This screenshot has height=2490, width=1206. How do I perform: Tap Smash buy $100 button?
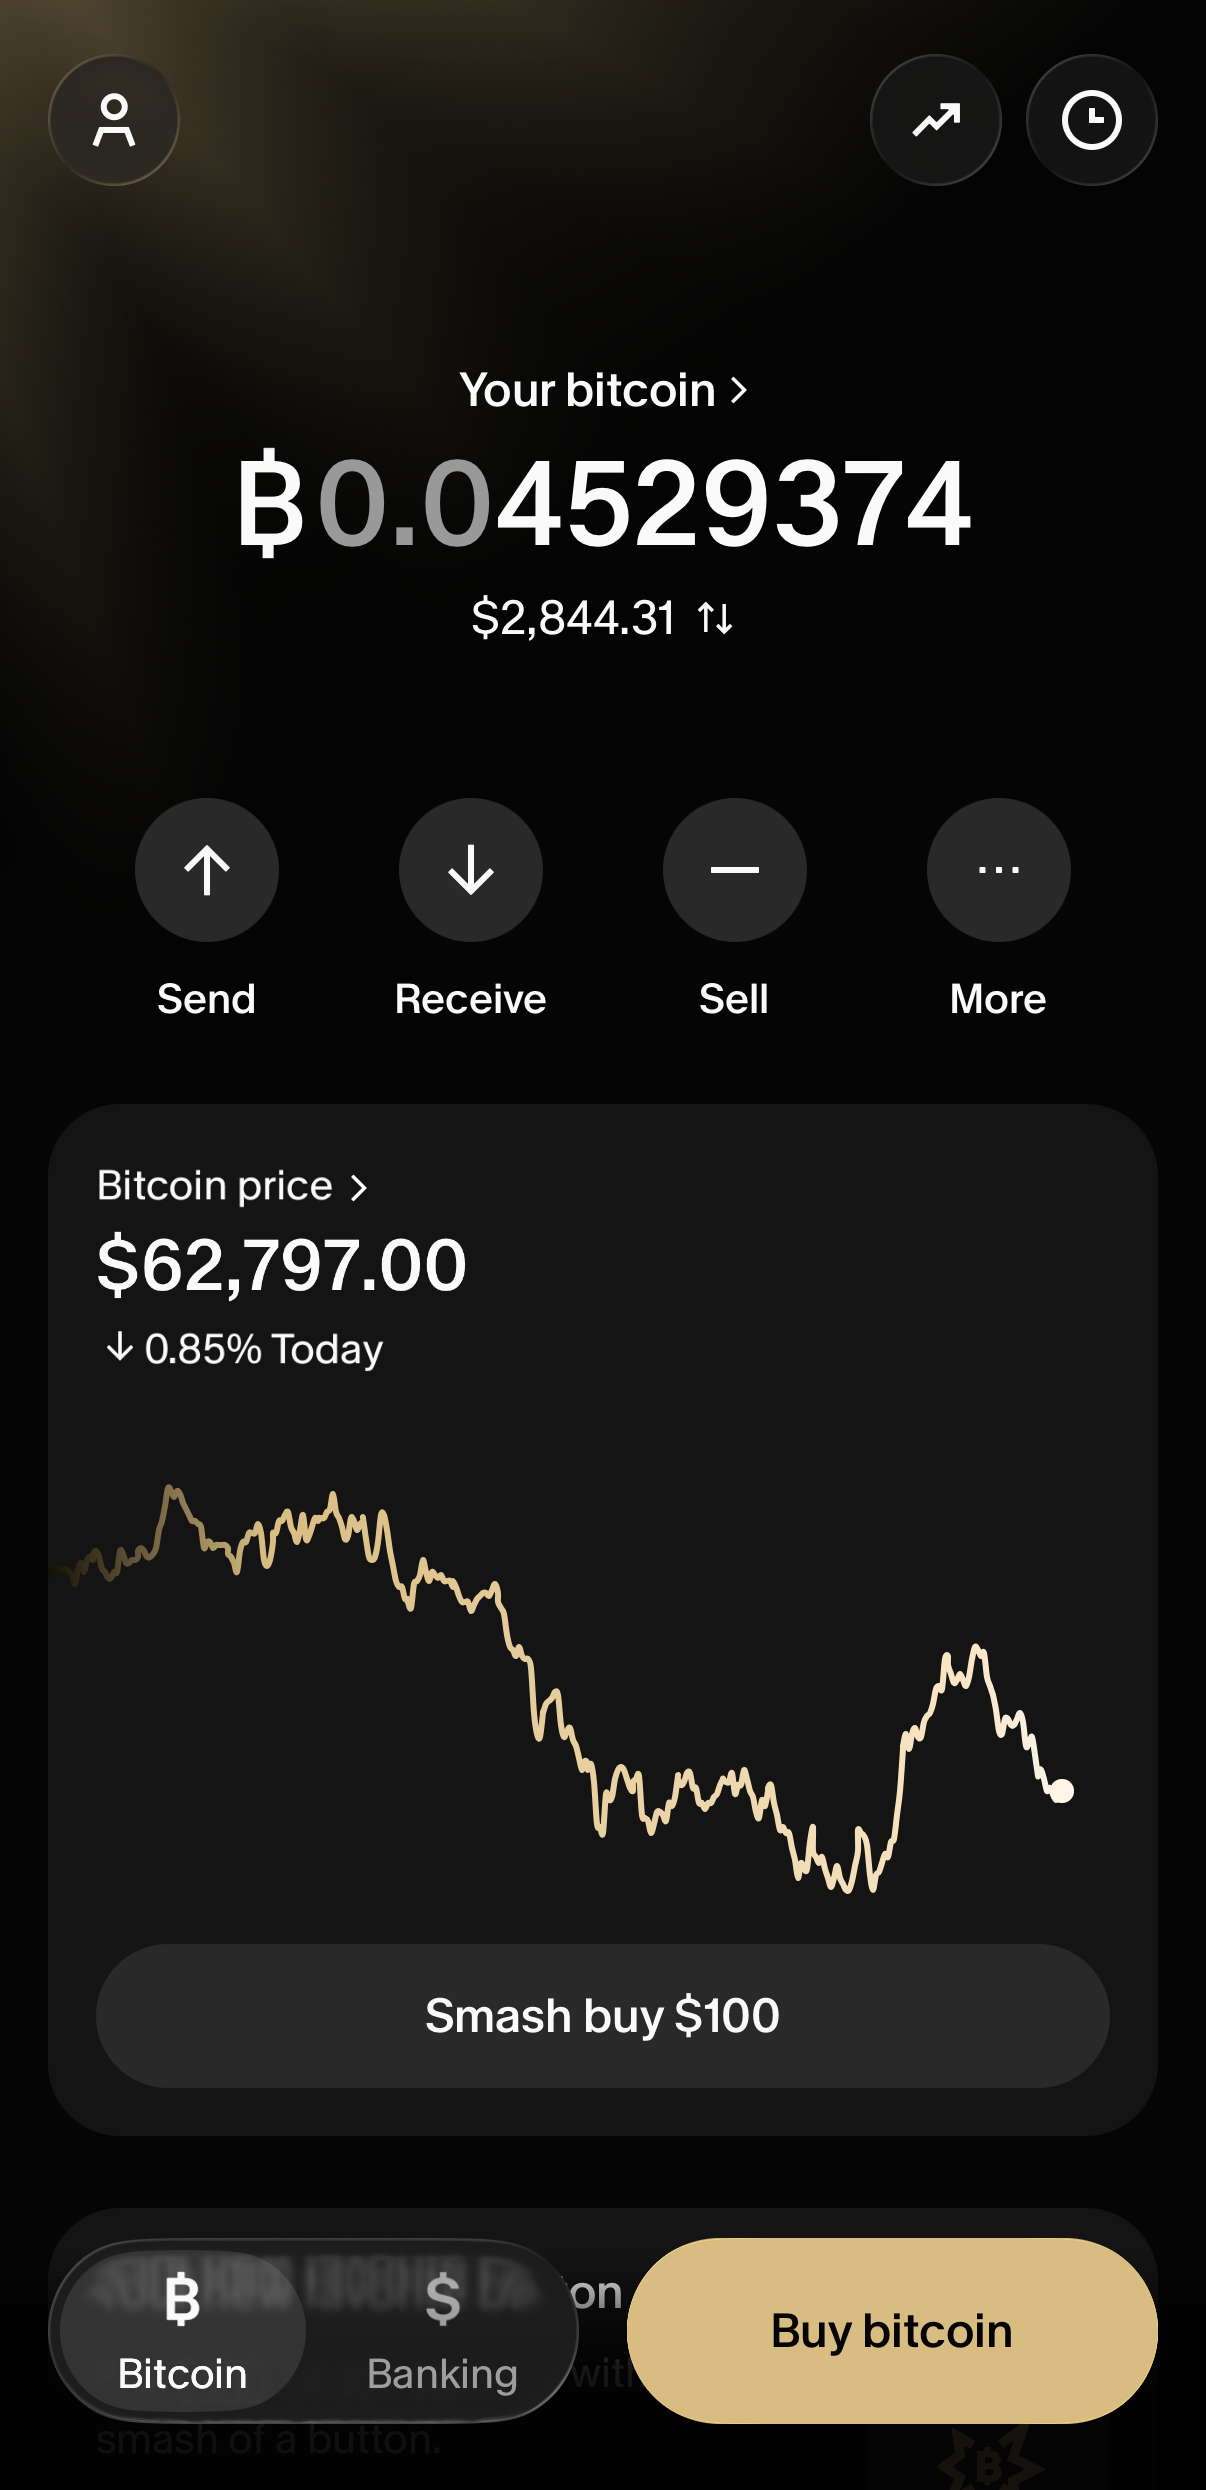[x=603, y=2016]
